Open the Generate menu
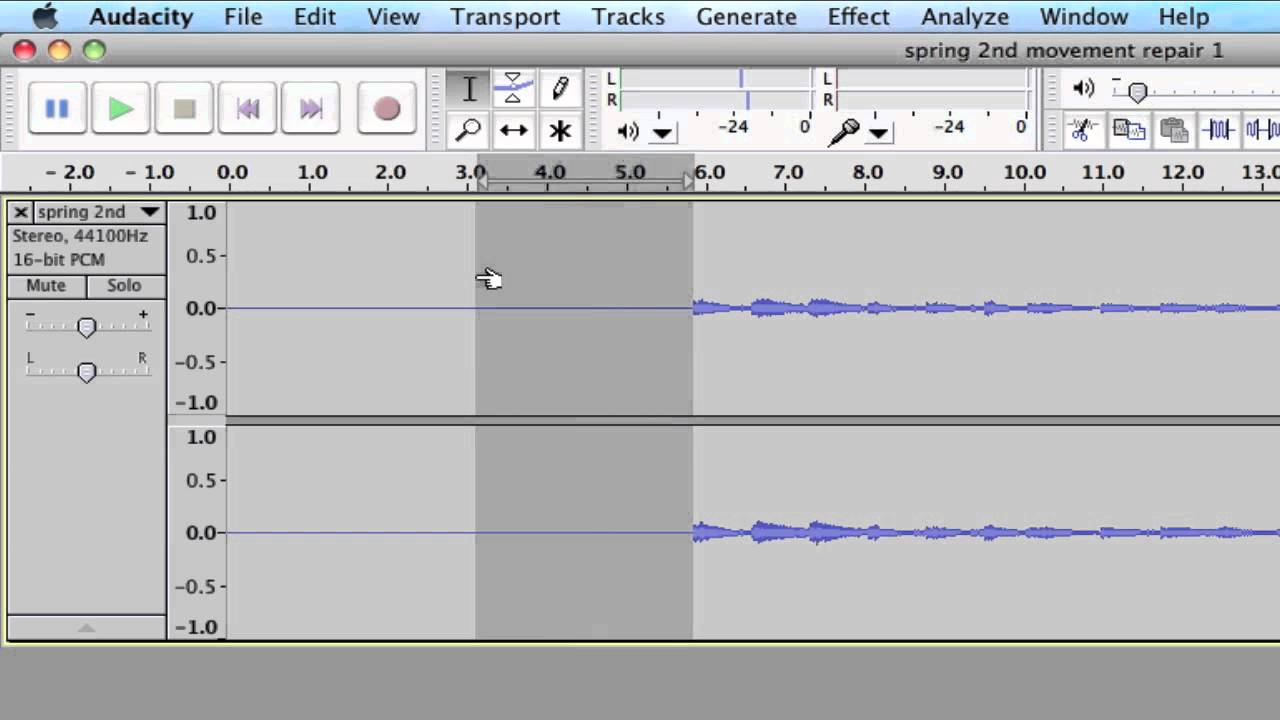The width and height of the screenshot is (1280, 720). coord(746,17)
